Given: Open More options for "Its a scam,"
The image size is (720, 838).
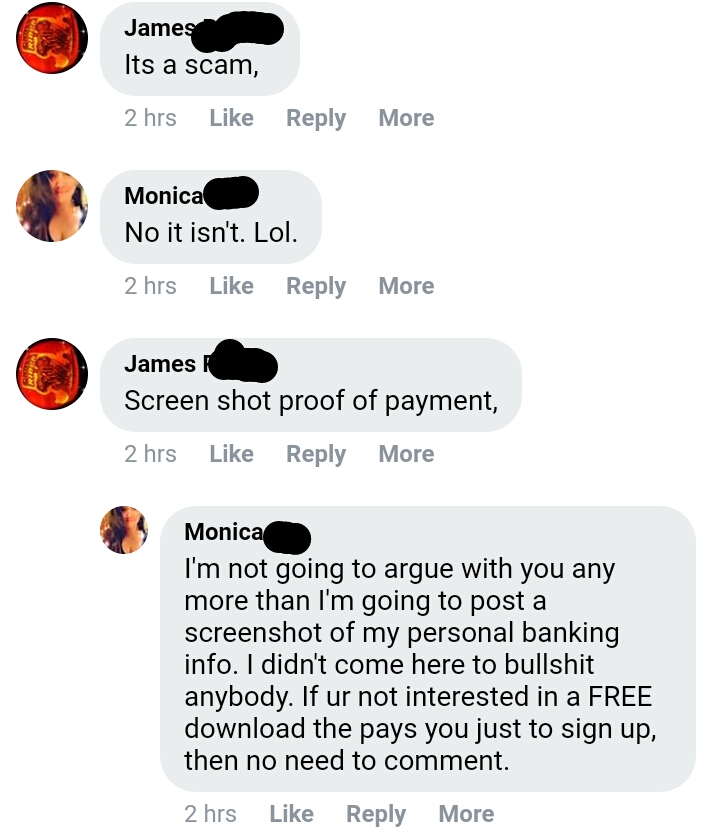Looking at the screenshot, I should pyautogui.click(x=406, y=118).
